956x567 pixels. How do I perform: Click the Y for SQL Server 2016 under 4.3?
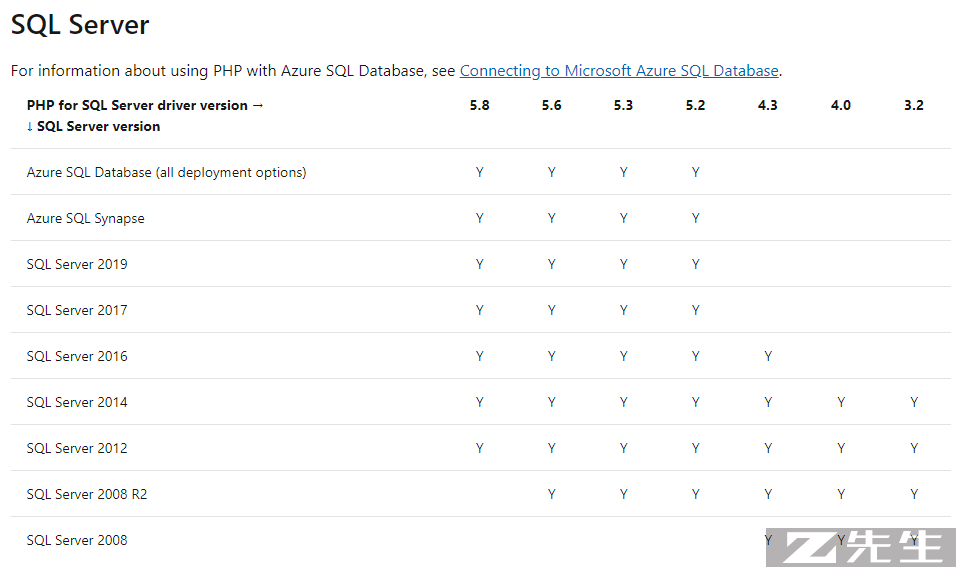[x=768, y=356]
